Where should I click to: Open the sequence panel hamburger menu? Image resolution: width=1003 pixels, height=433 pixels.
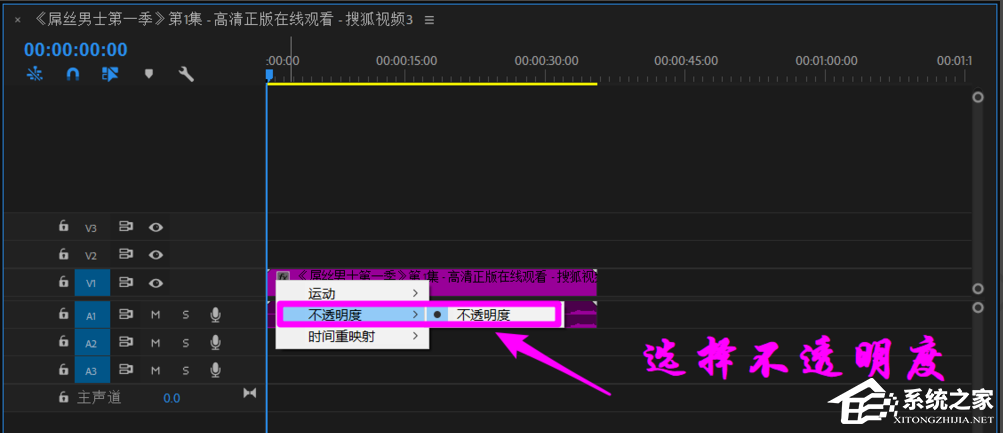[x=429, y=20]
